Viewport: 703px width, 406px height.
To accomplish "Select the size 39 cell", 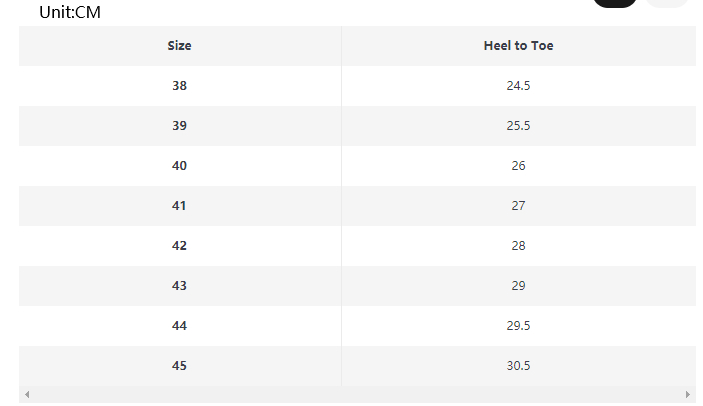I will [180, 126].
